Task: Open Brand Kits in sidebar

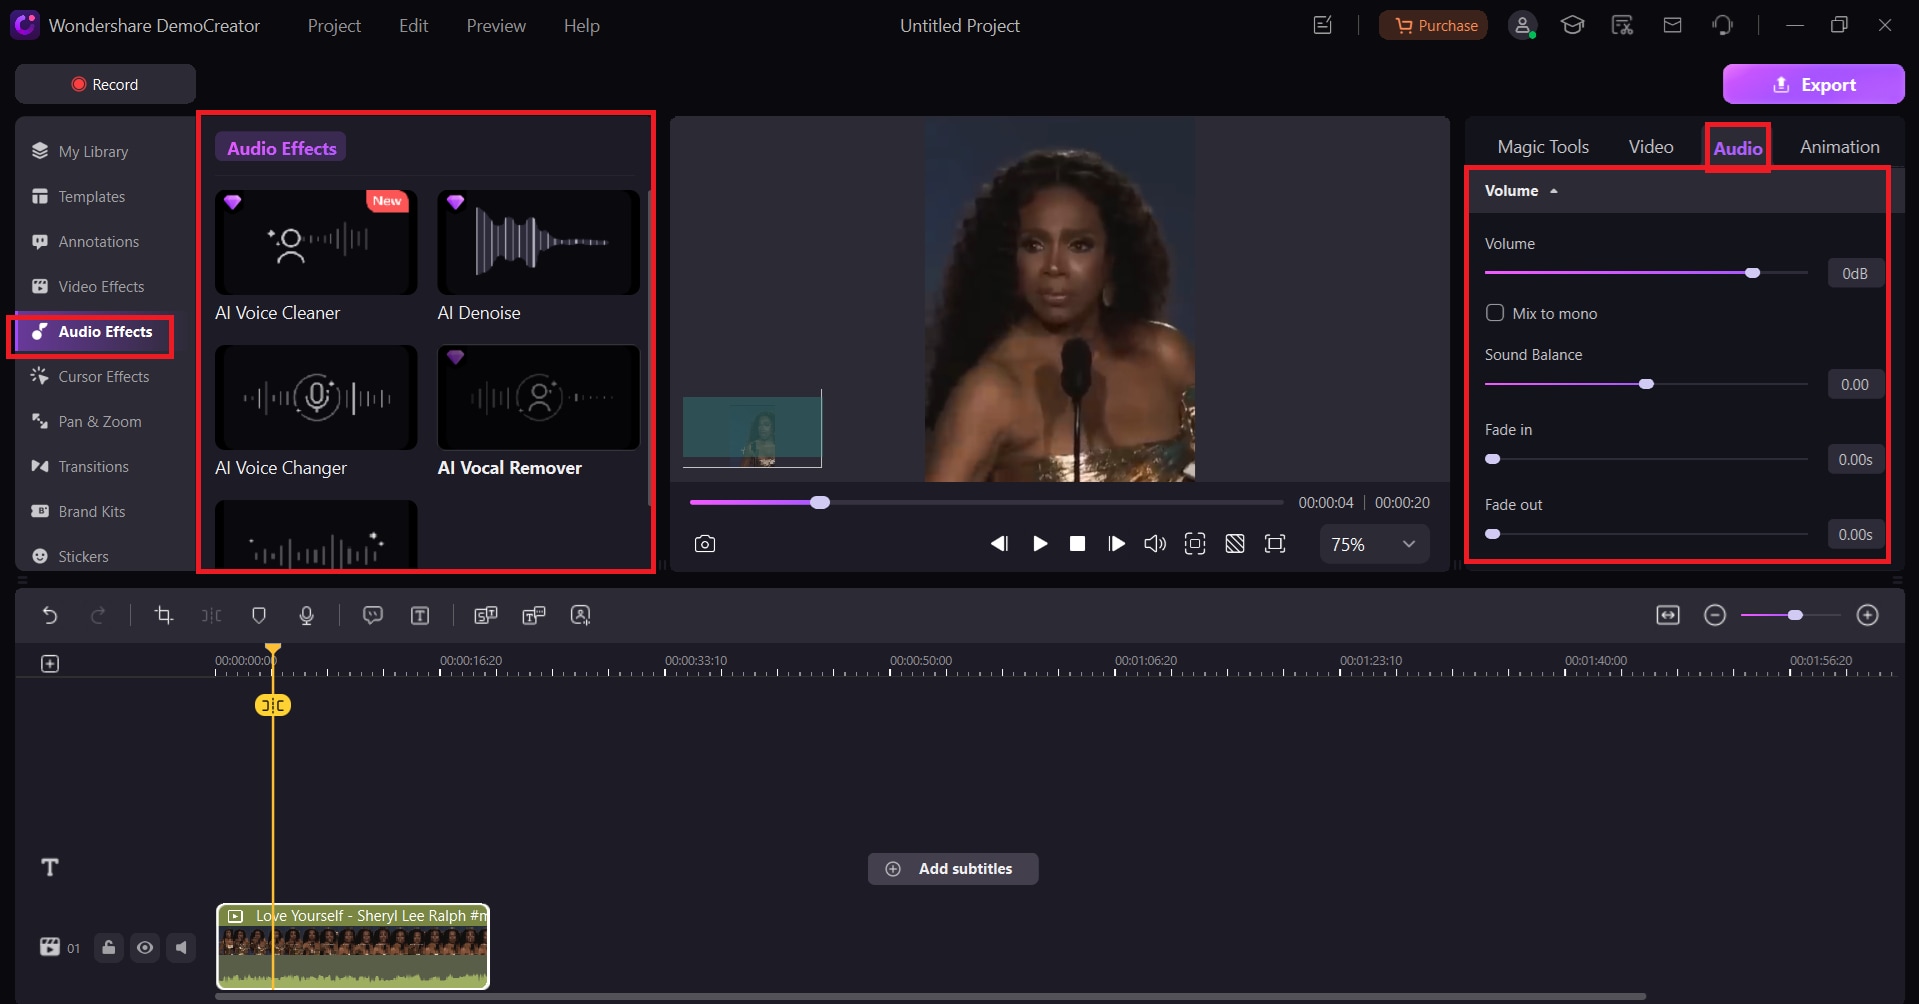Action: click(x=91, y=512)
